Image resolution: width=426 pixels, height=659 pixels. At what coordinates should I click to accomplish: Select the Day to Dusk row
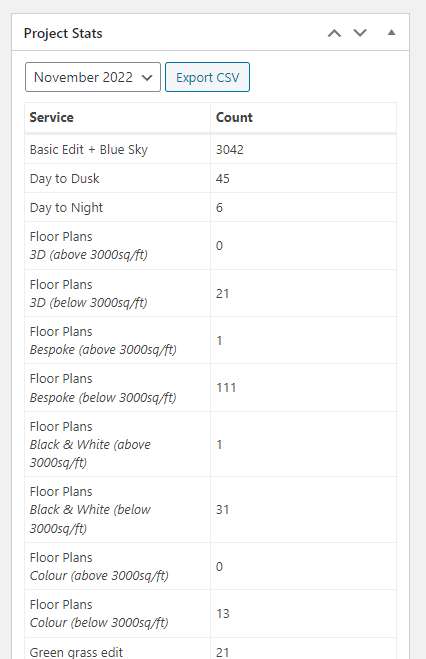210,179
